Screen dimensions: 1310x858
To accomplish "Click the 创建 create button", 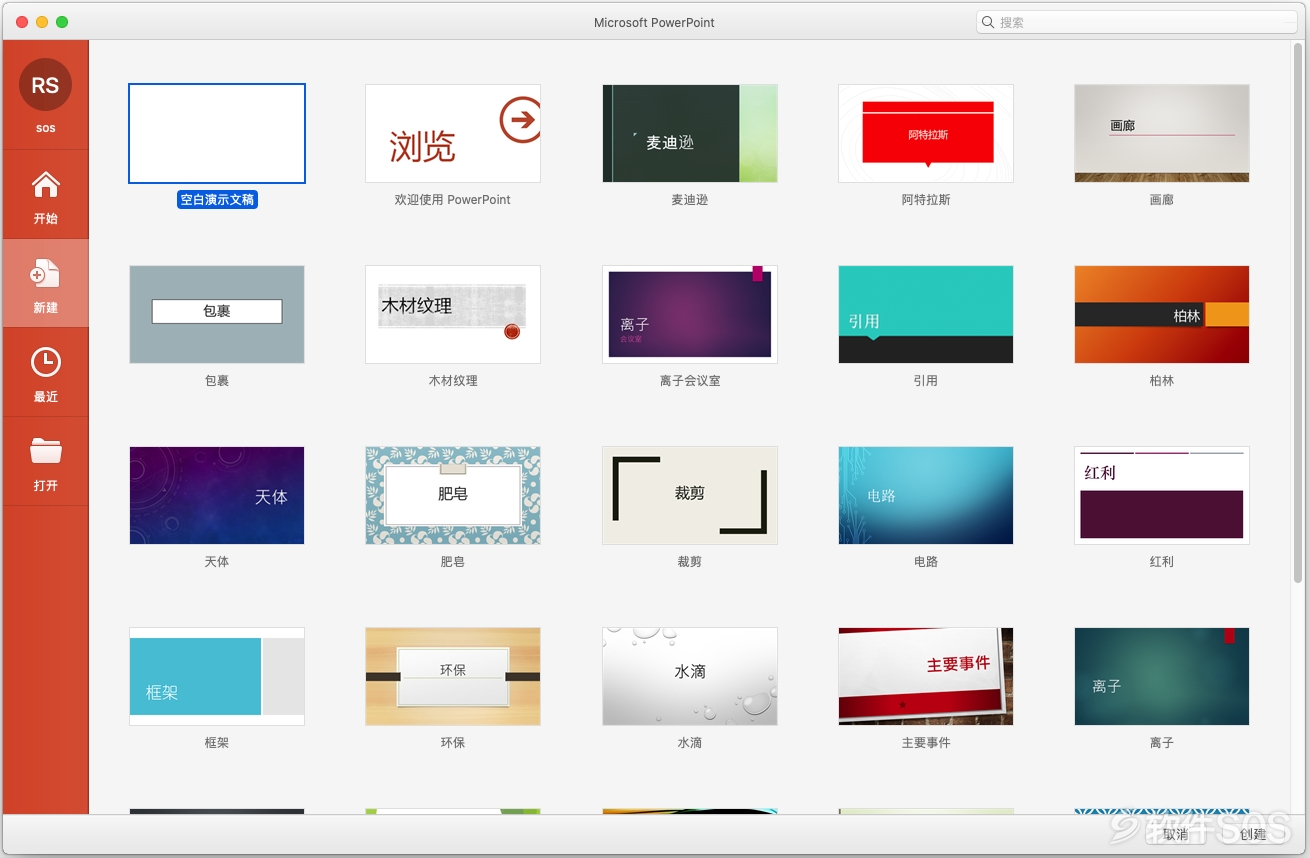I will (x=1253, y=834).
